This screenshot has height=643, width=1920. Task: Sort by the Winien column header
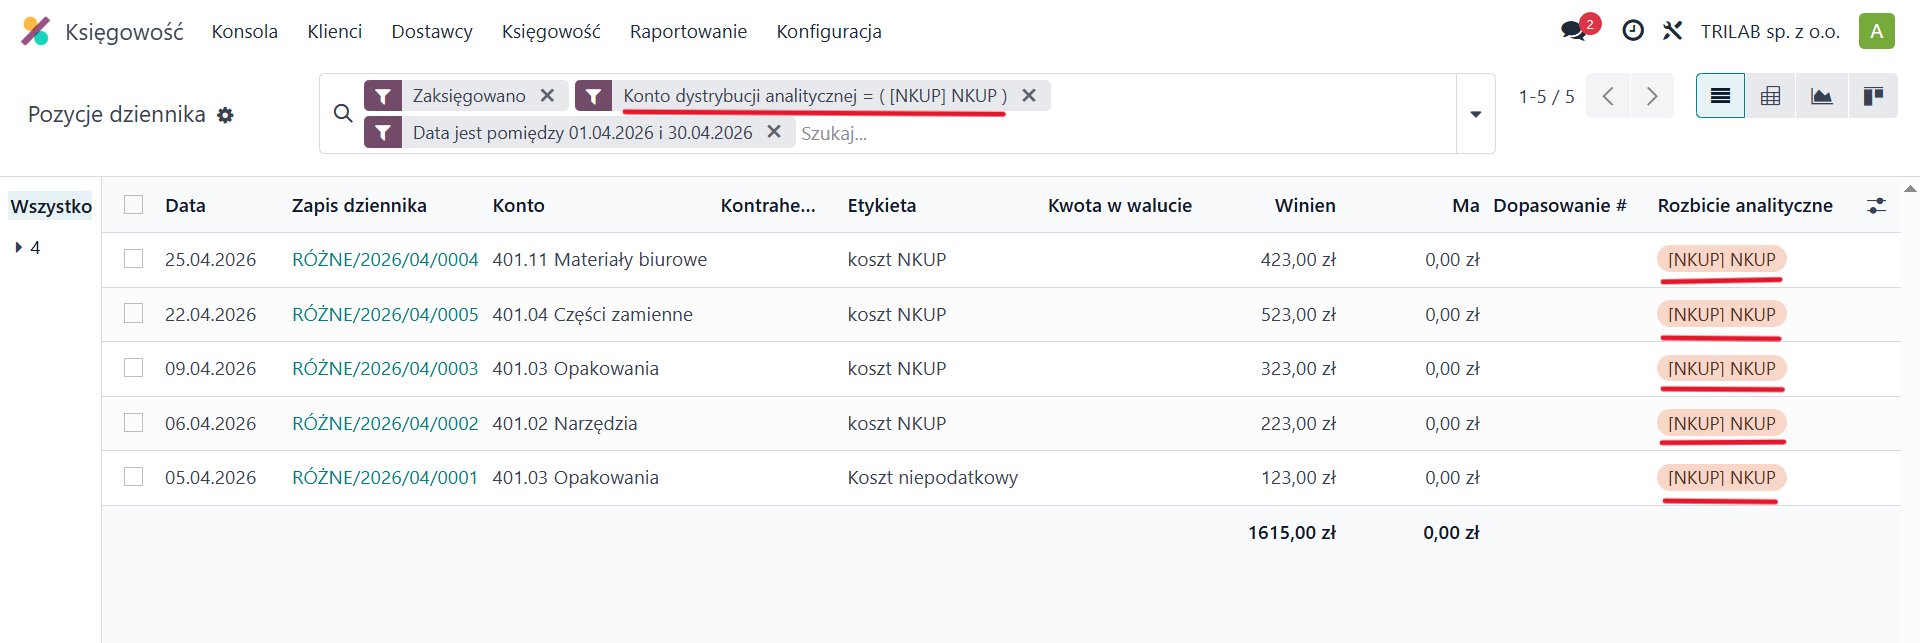tap(1305, 206)
